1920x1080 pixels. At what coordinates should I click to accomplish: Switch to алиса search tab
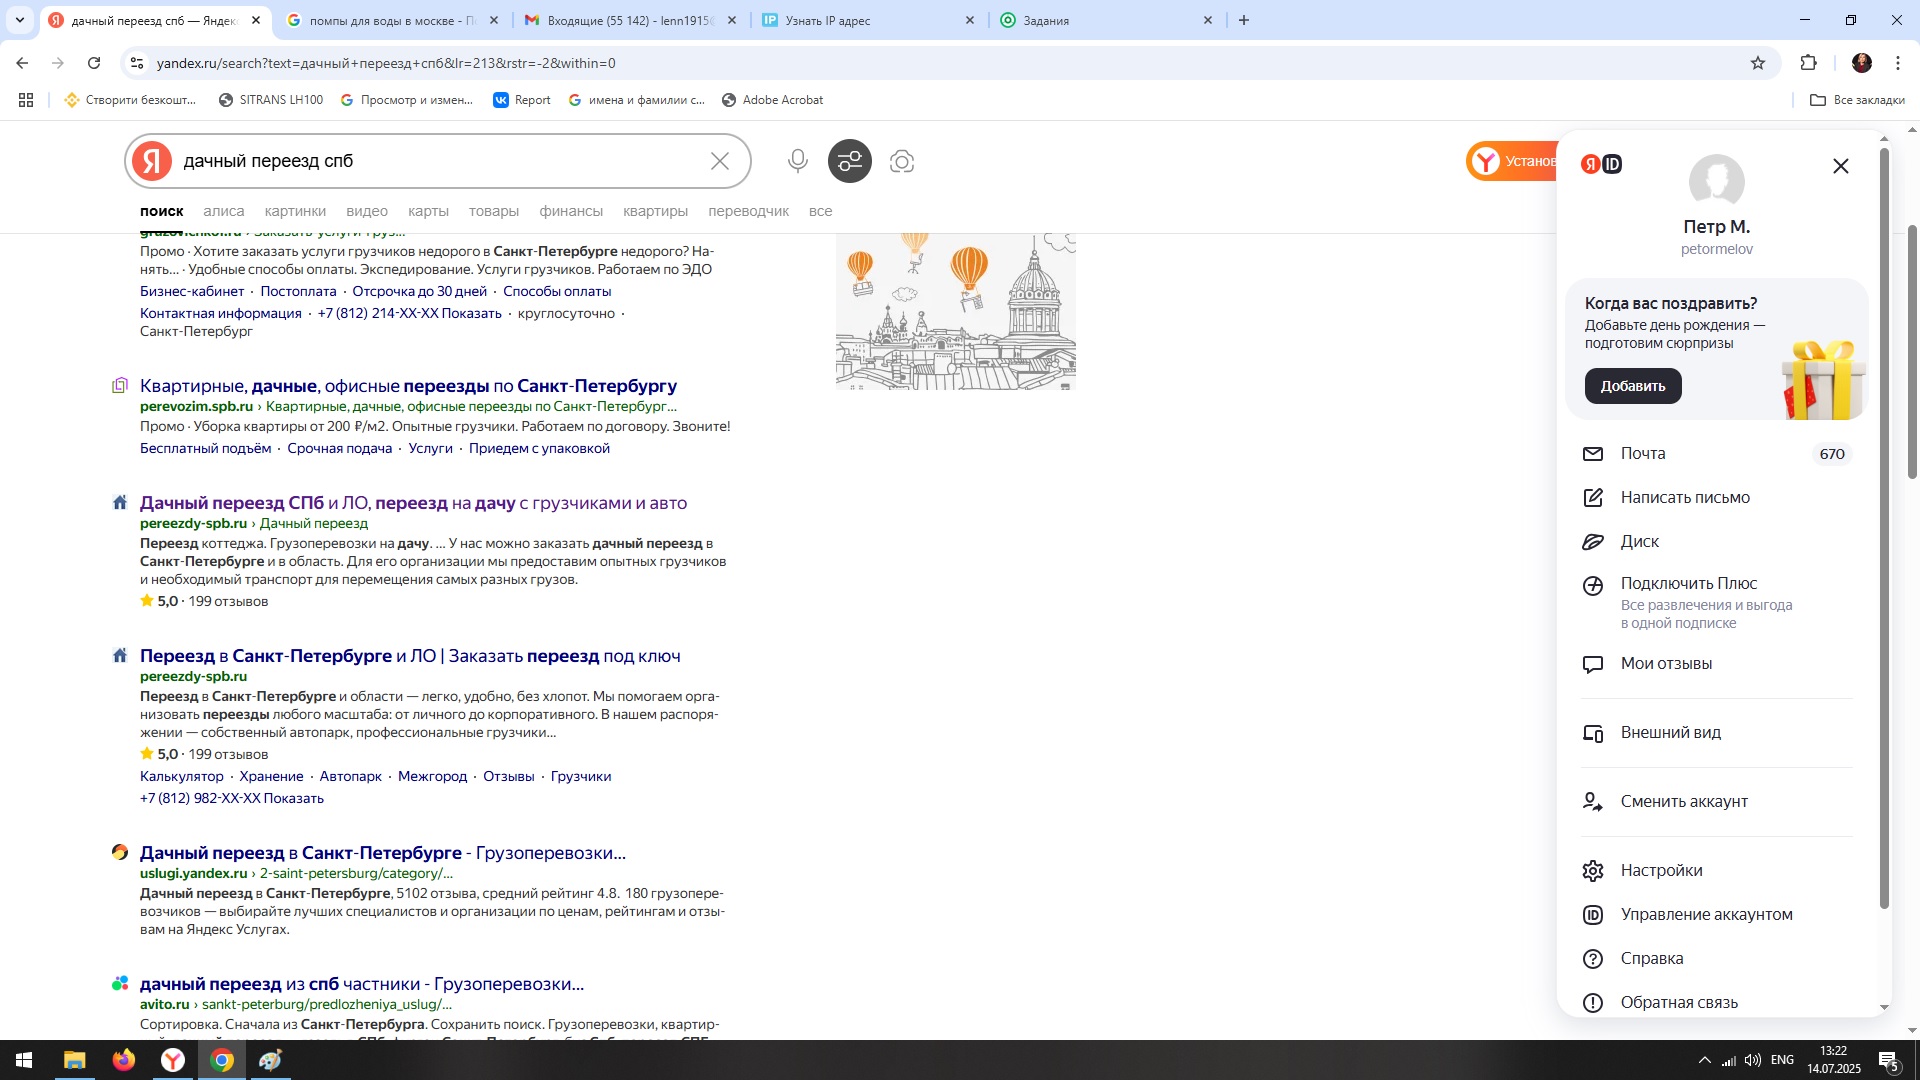tap(223, 211)
